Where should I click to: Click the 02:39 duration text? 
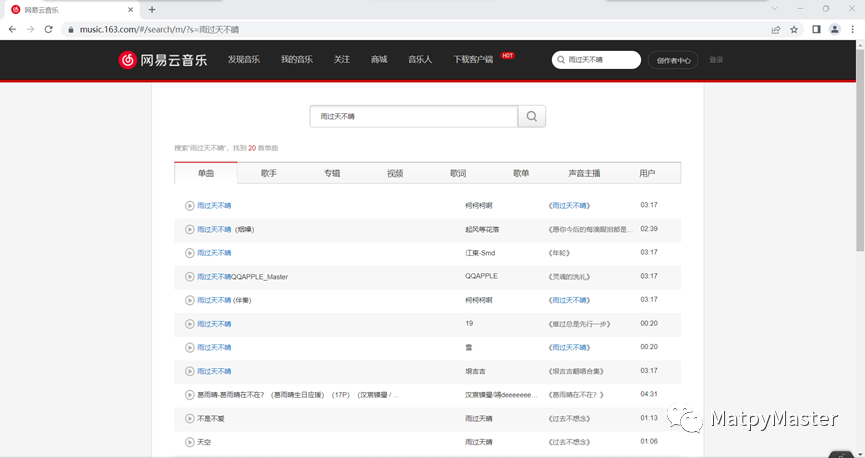(649, 229)
